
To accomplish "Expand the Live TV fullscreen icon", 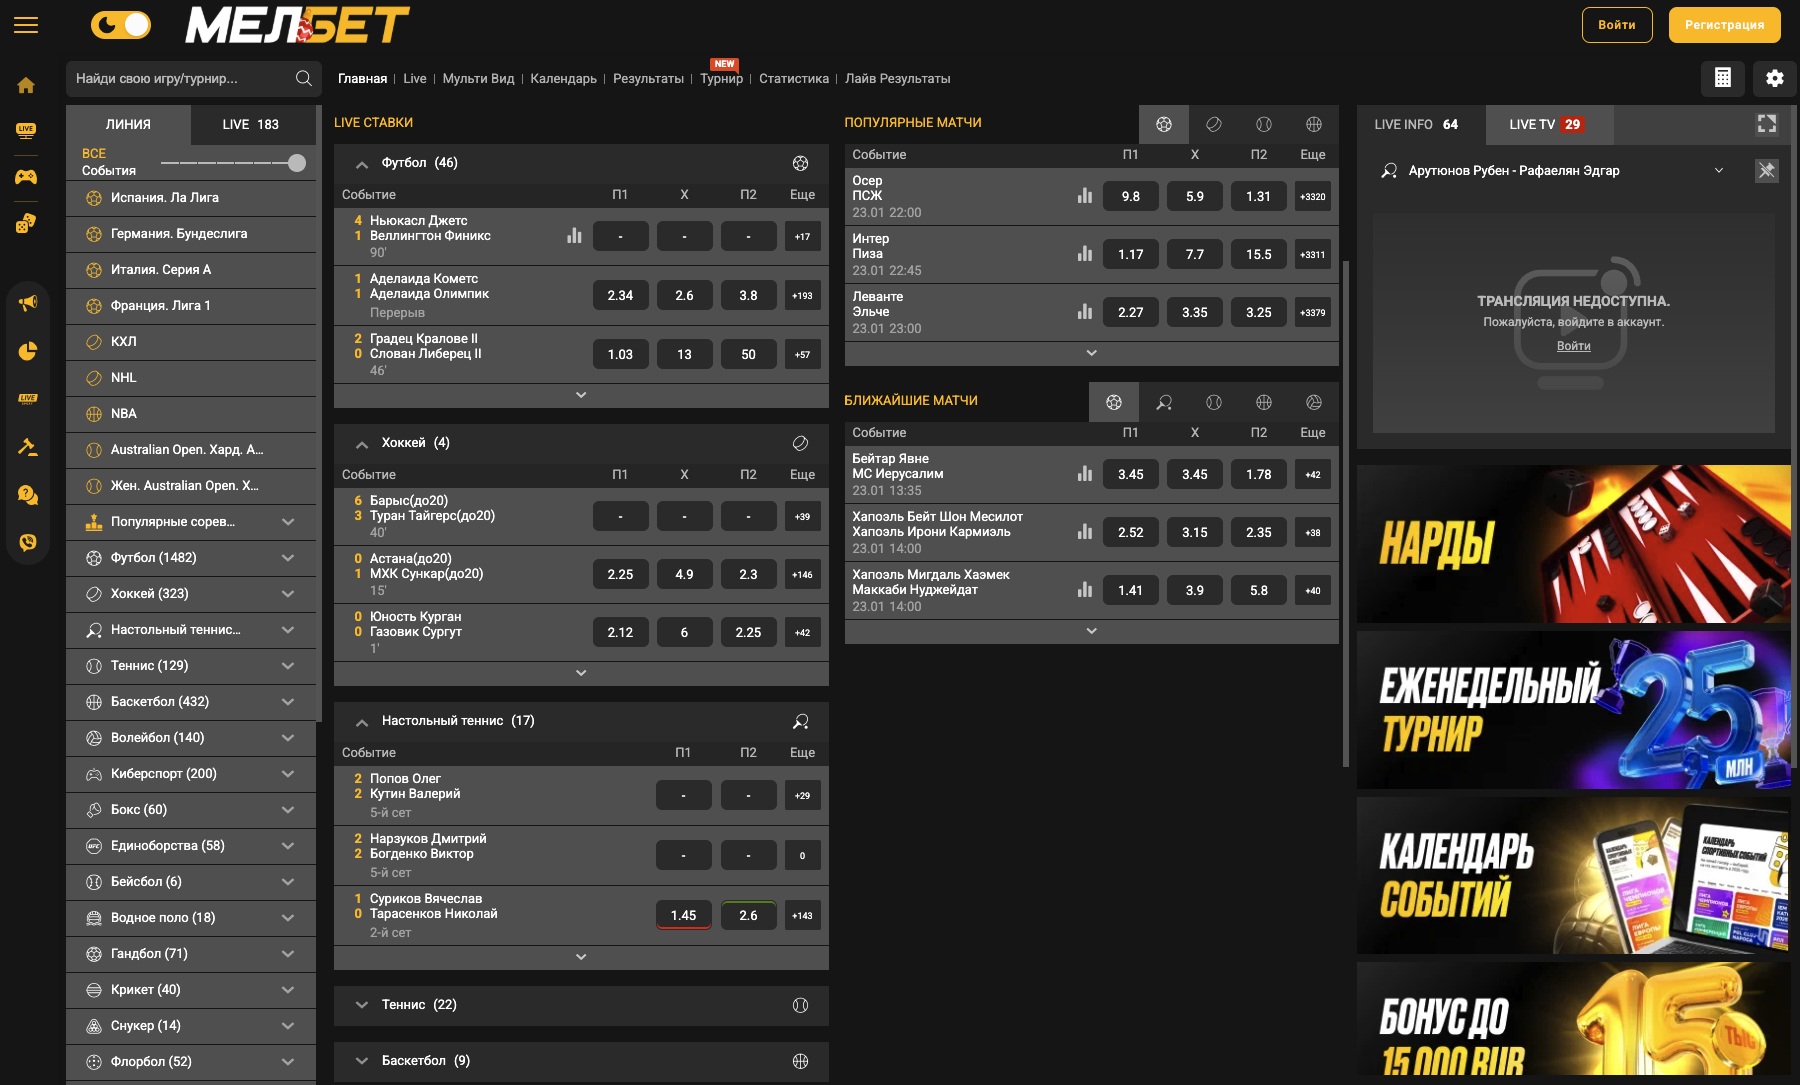I will [1766, 124].
